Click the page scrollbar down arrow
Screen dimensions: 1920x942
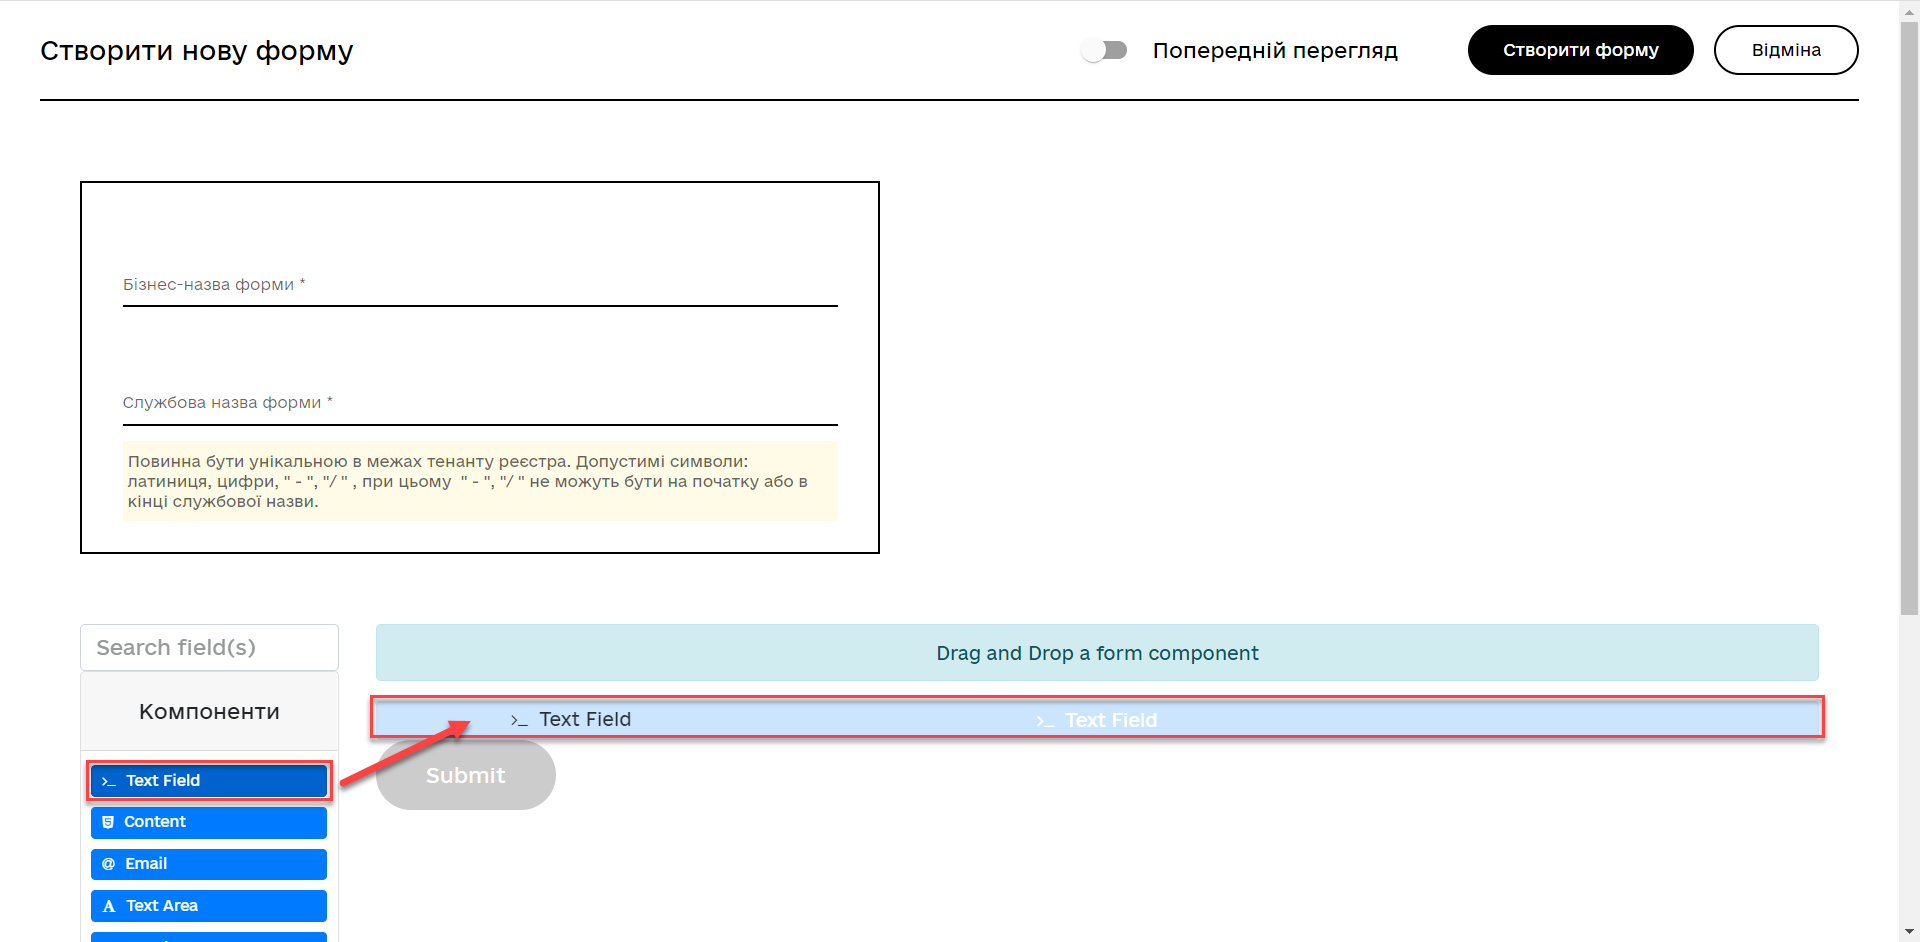(1909, 932)
